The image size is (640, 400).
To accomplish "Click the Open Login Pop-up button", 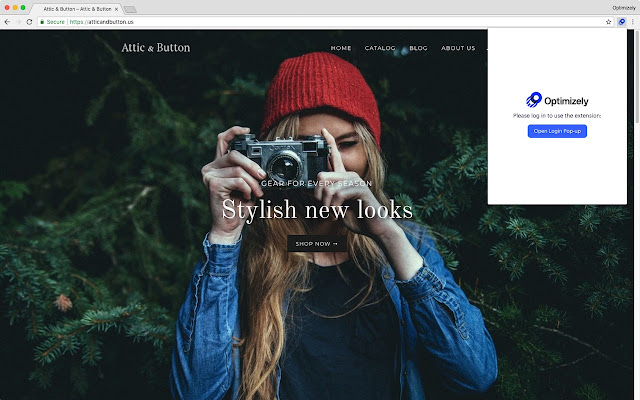I will [557, 131].
